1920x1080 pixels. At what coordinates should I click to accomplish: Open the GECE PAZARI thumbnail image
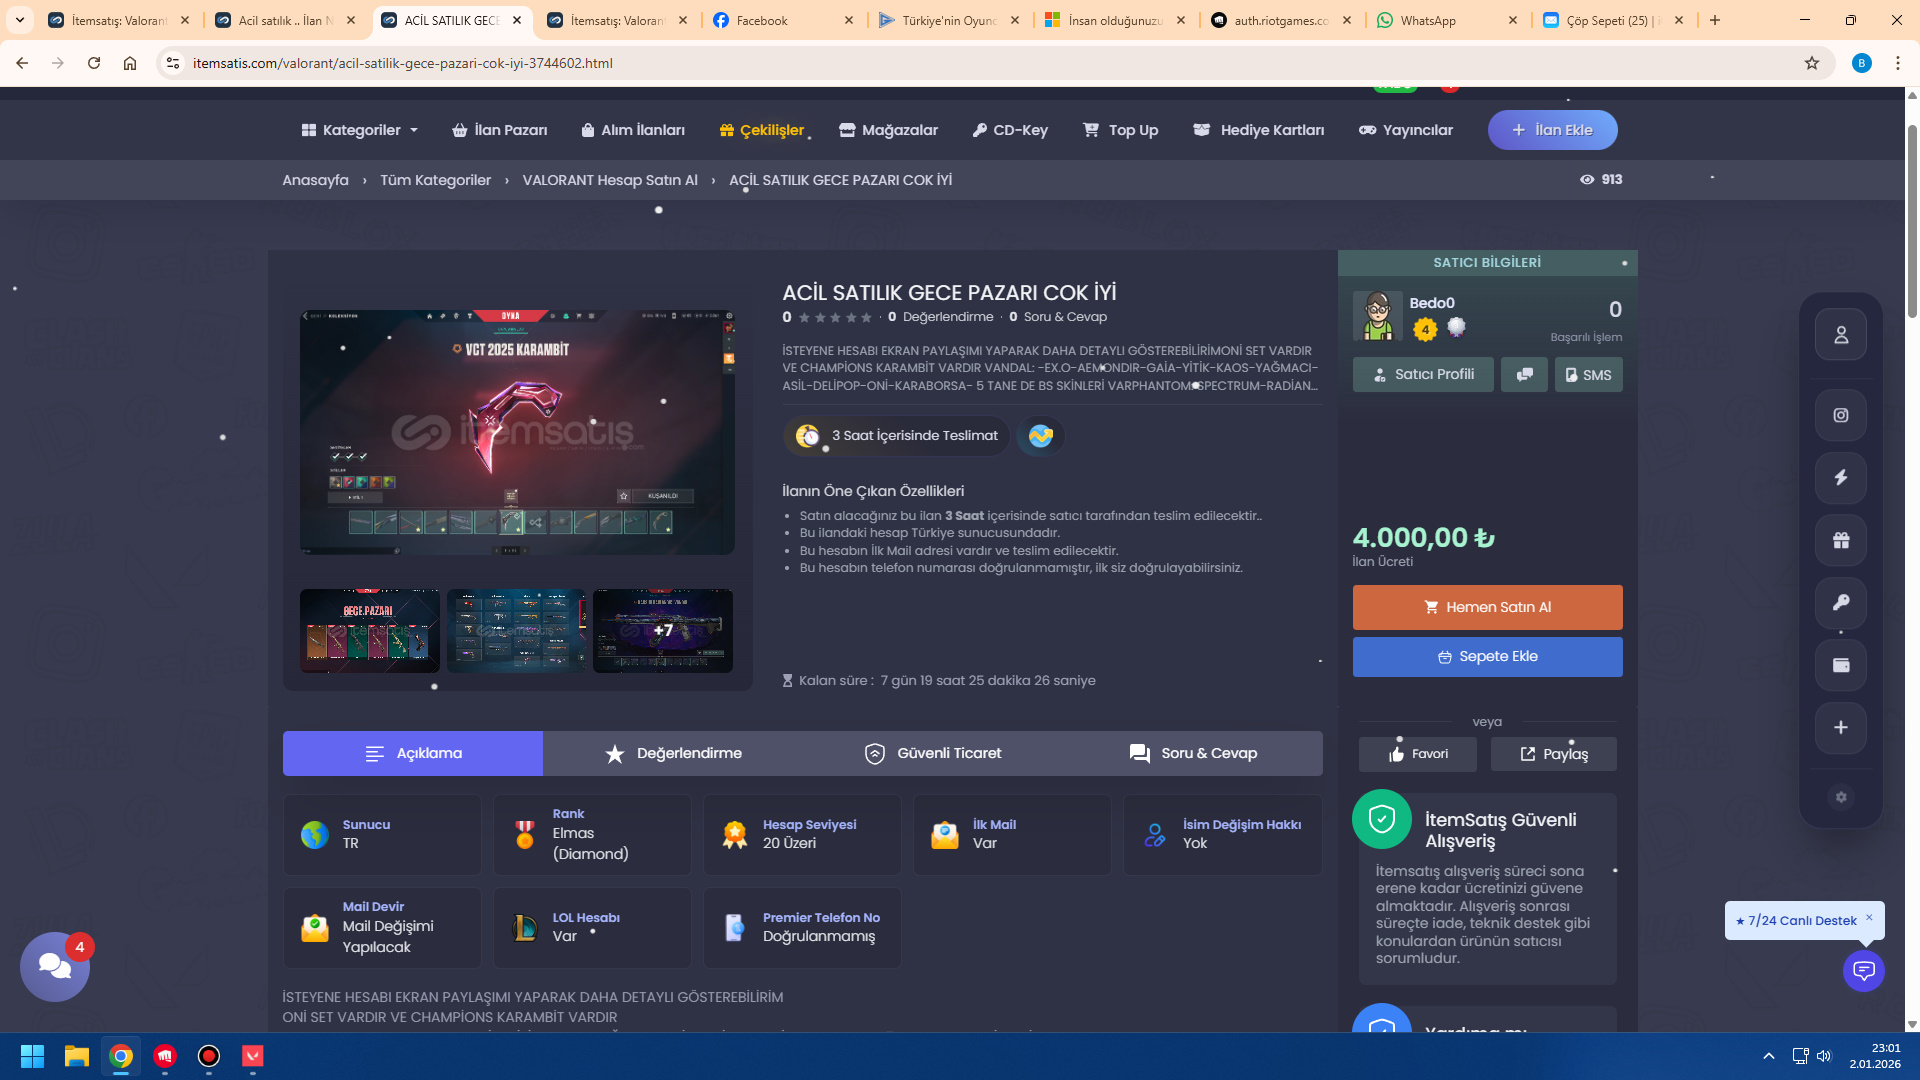[x=370, y=631]
